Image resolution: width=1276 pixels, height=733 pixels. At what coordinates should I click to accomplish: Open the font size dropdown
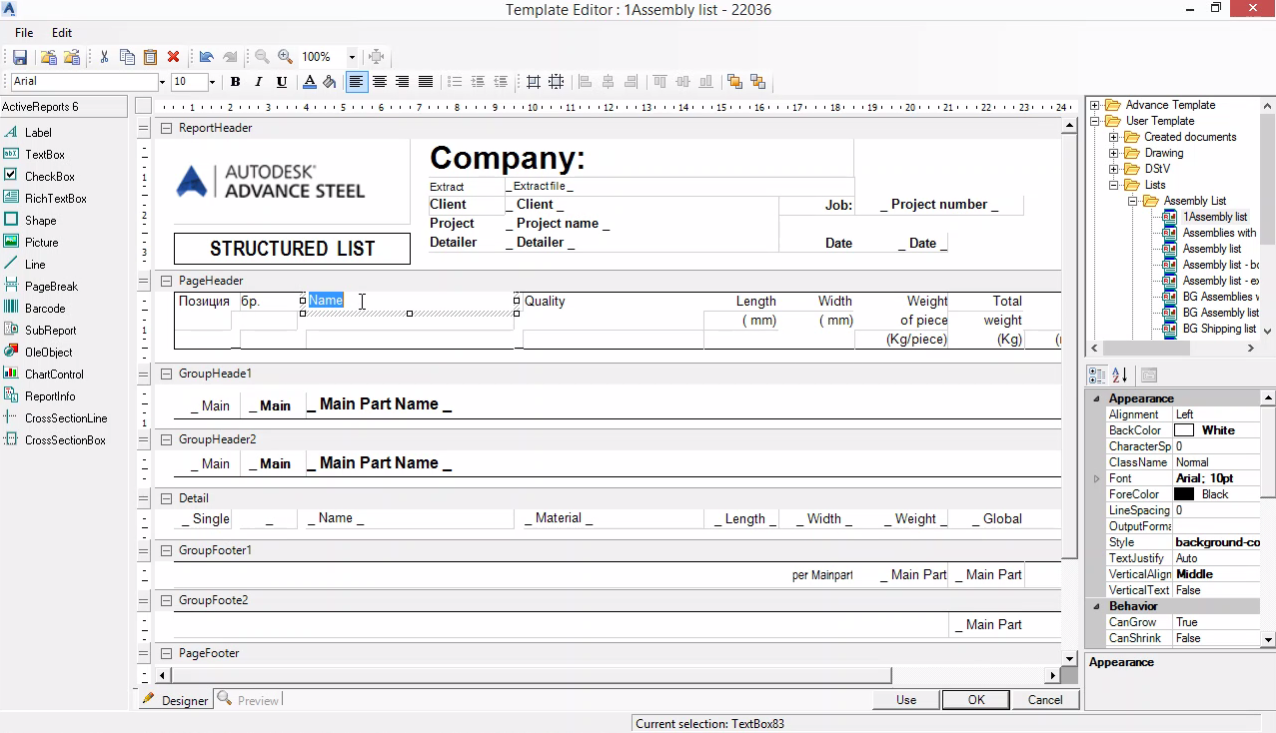212,82
